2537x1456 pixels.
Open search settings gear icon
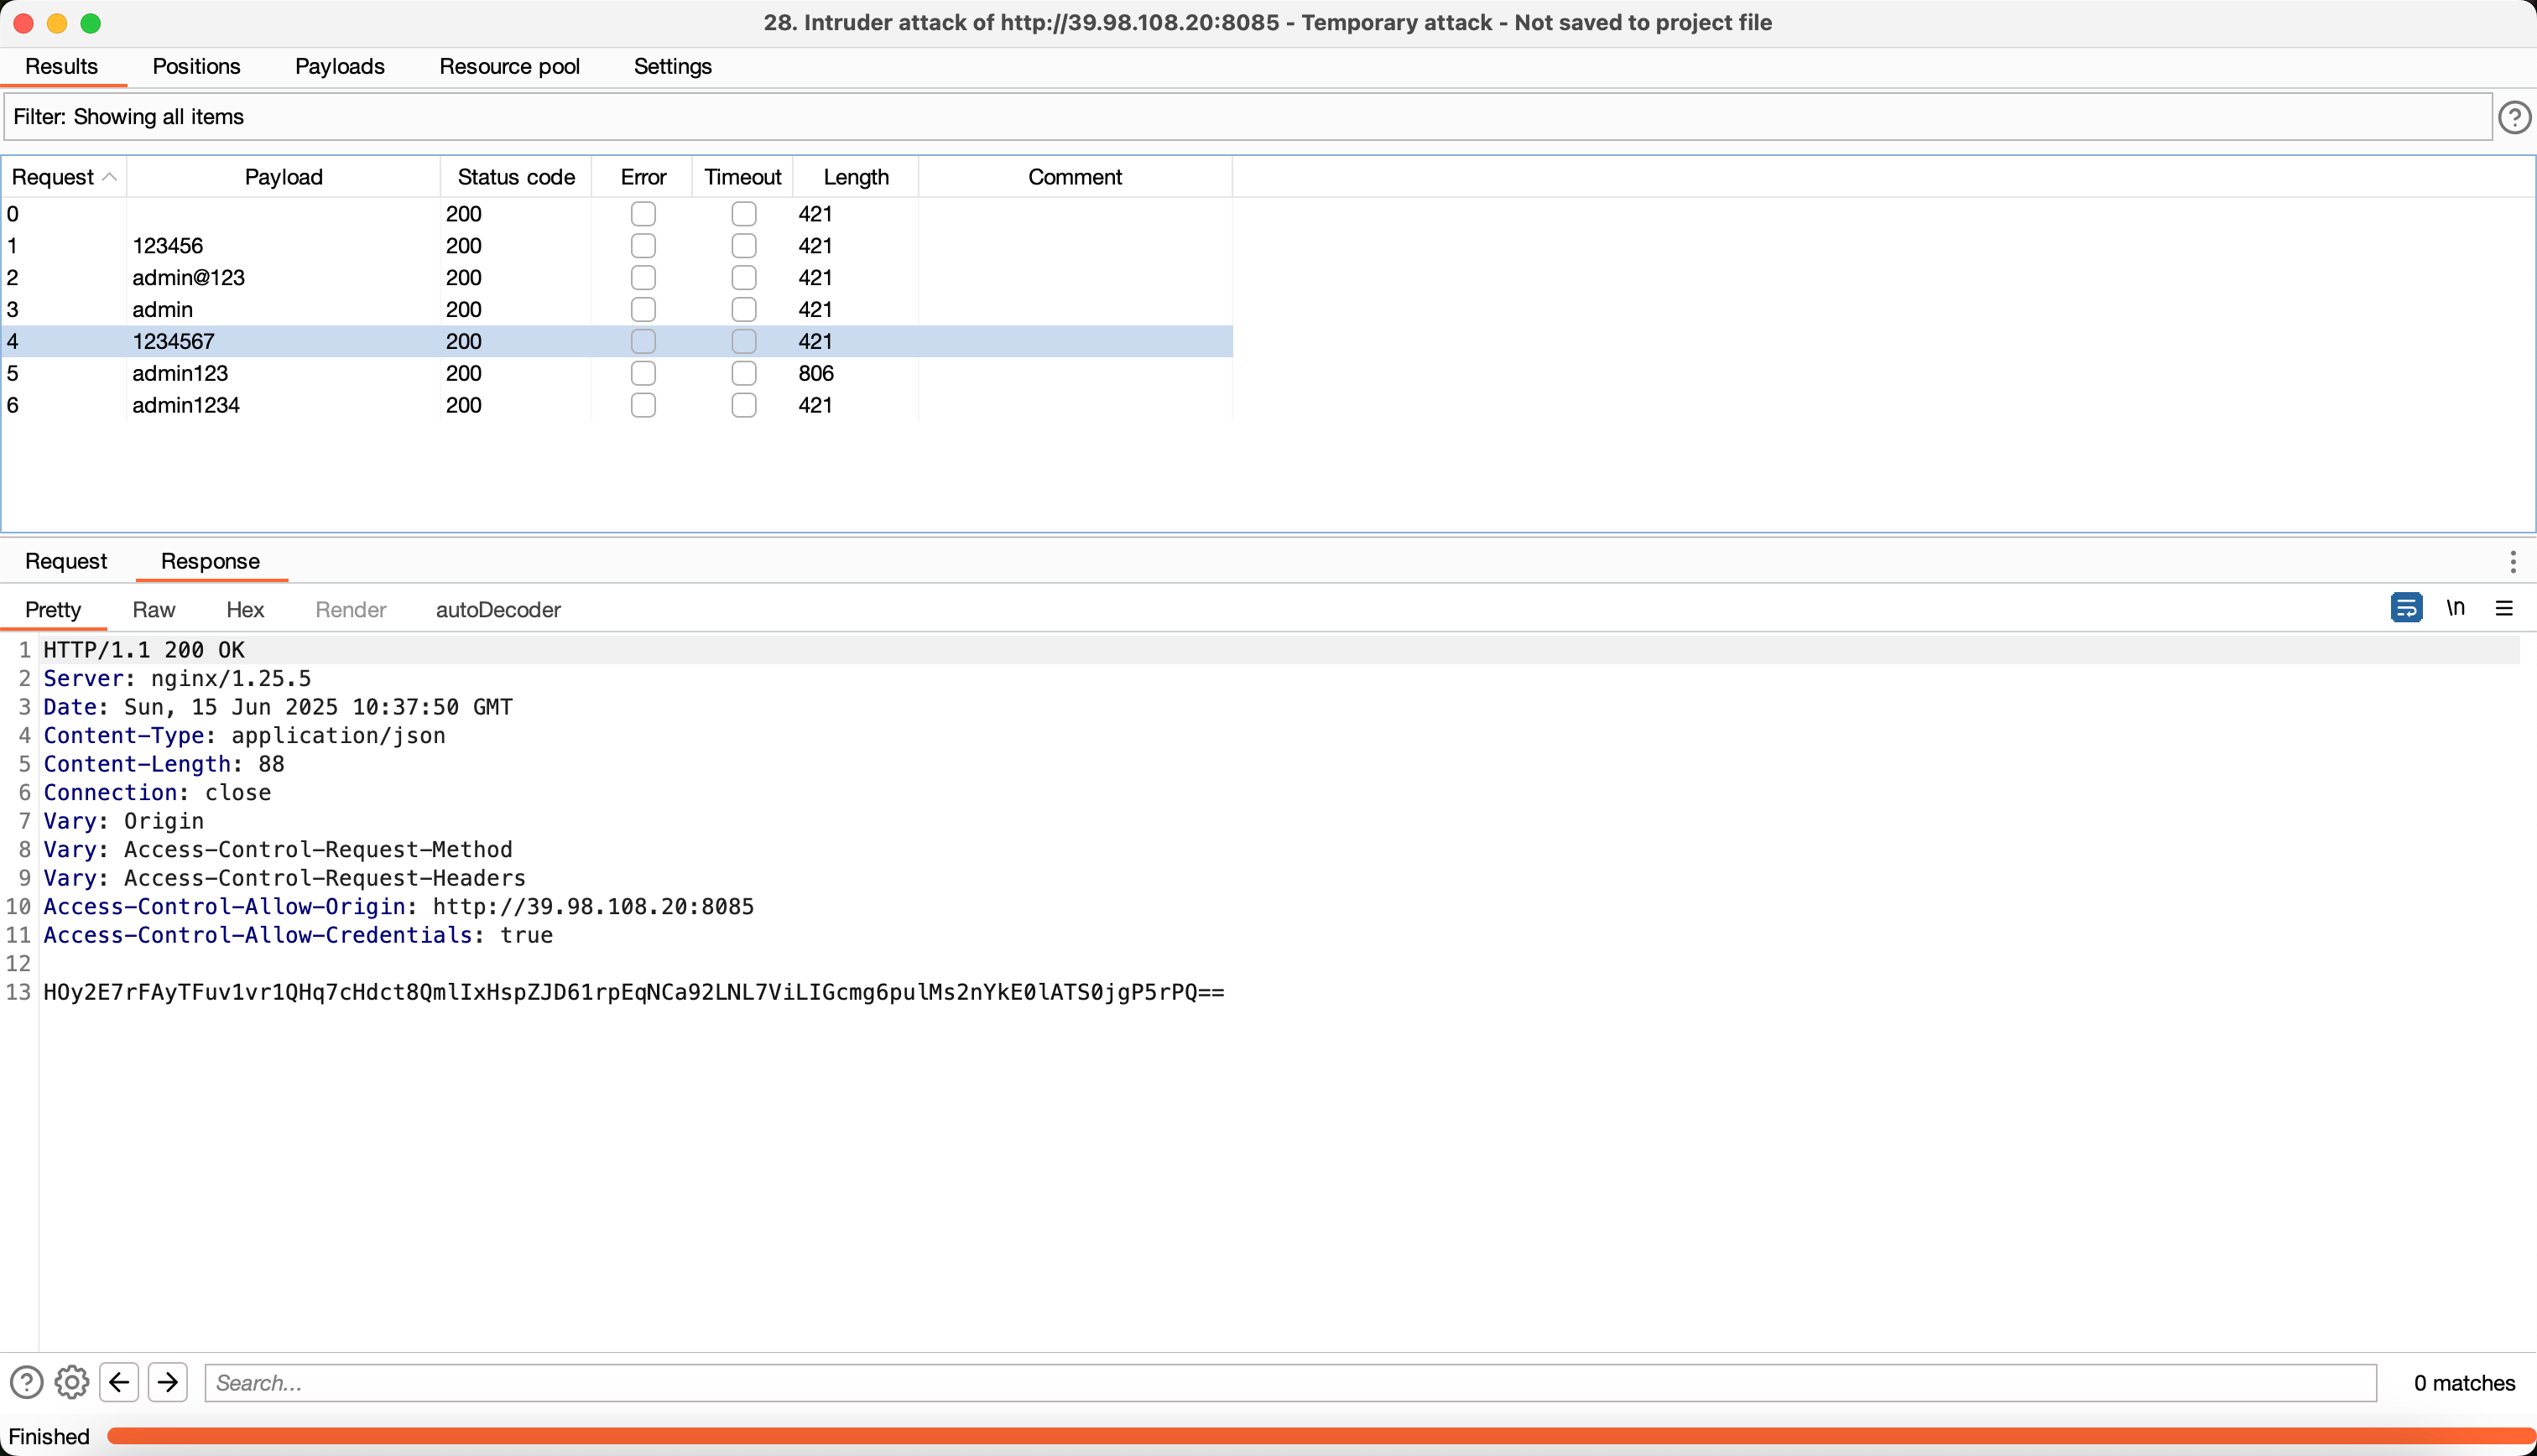[x=72, y=1382]
